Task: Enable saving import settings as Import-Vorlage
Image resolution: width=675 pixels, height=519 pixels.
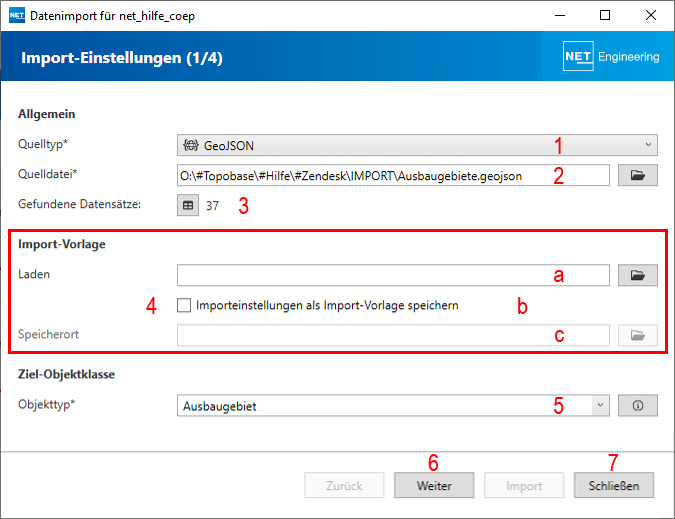Action: [184, 306]
